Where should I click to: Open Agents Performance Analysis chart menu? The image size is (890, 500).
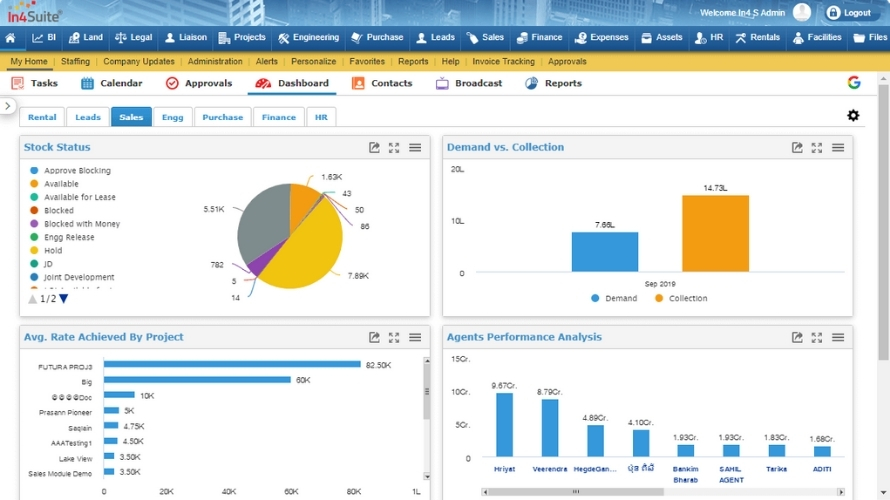(x=838, y=337)
